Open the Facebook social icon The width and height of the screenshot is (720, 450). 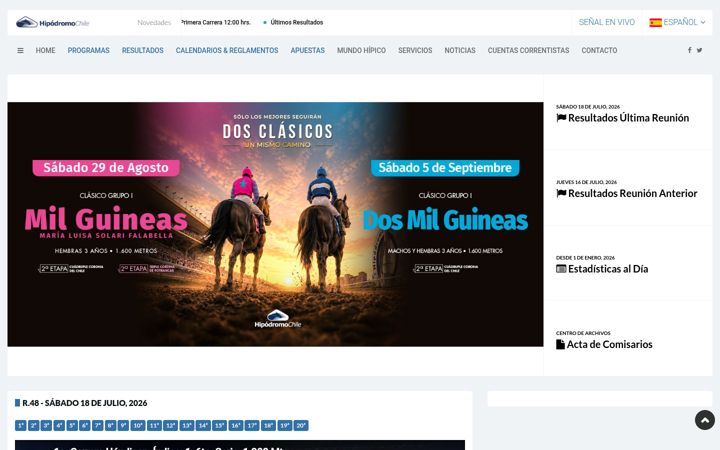click(689, 51)
